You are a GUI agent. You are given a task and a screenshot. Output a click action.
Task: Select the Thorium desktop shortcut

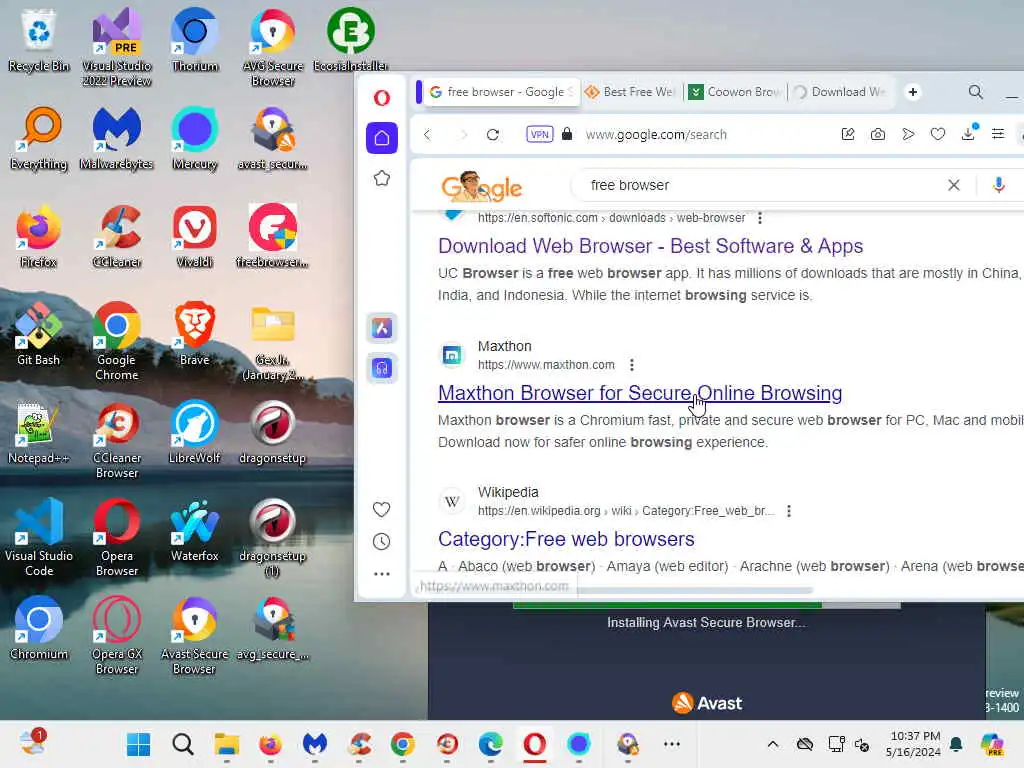(x=195, y=40)
